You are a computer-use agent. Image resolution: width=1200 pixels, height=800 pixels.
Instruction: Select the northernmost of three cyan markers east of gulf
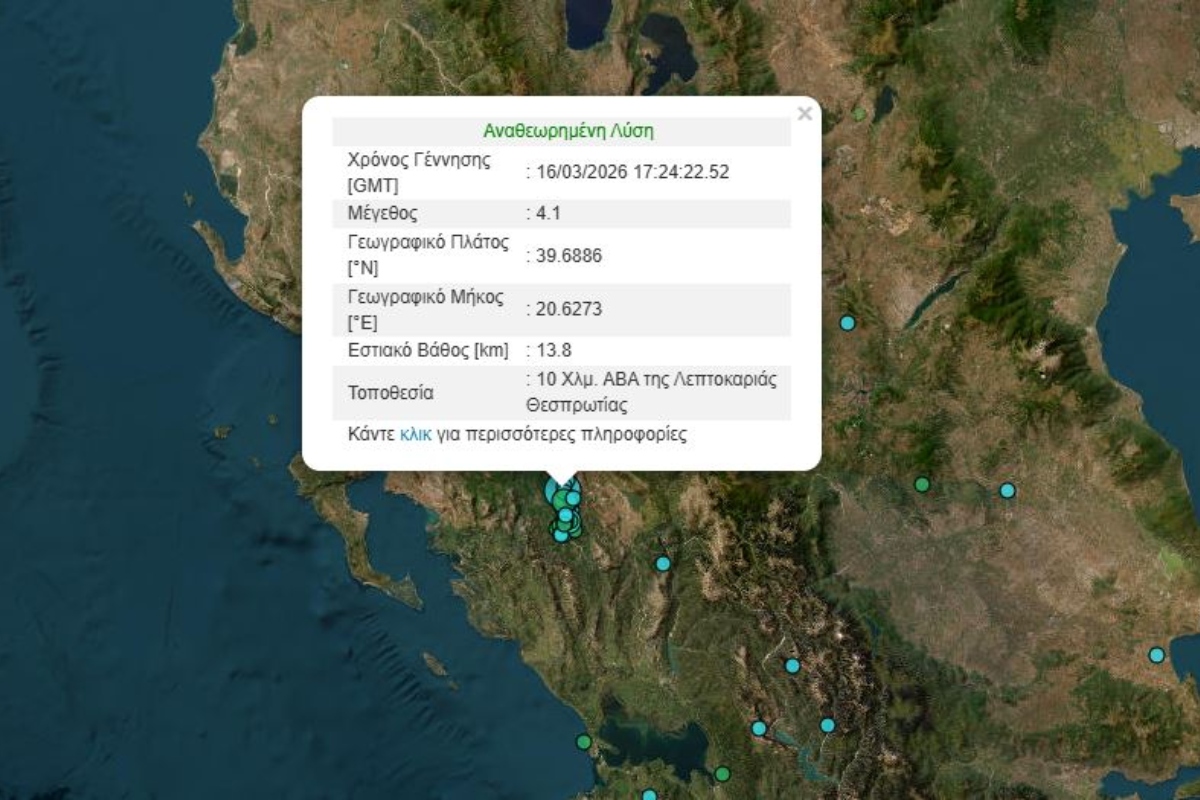pyautogui.click(x=792, y=666)
